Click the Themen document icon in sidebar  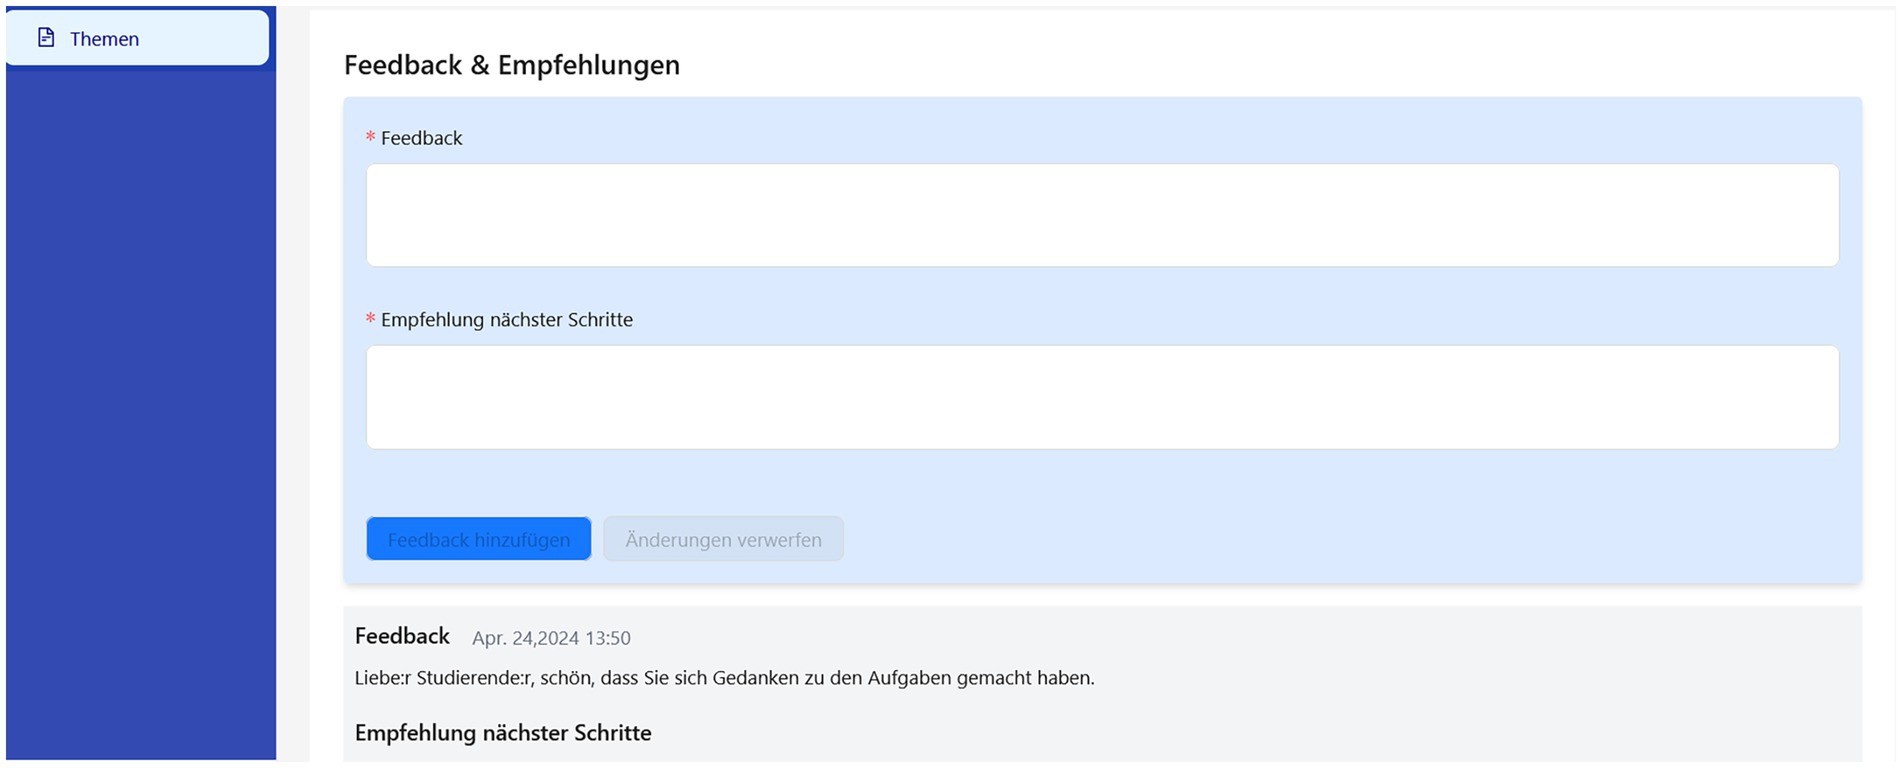click(46, 38)
